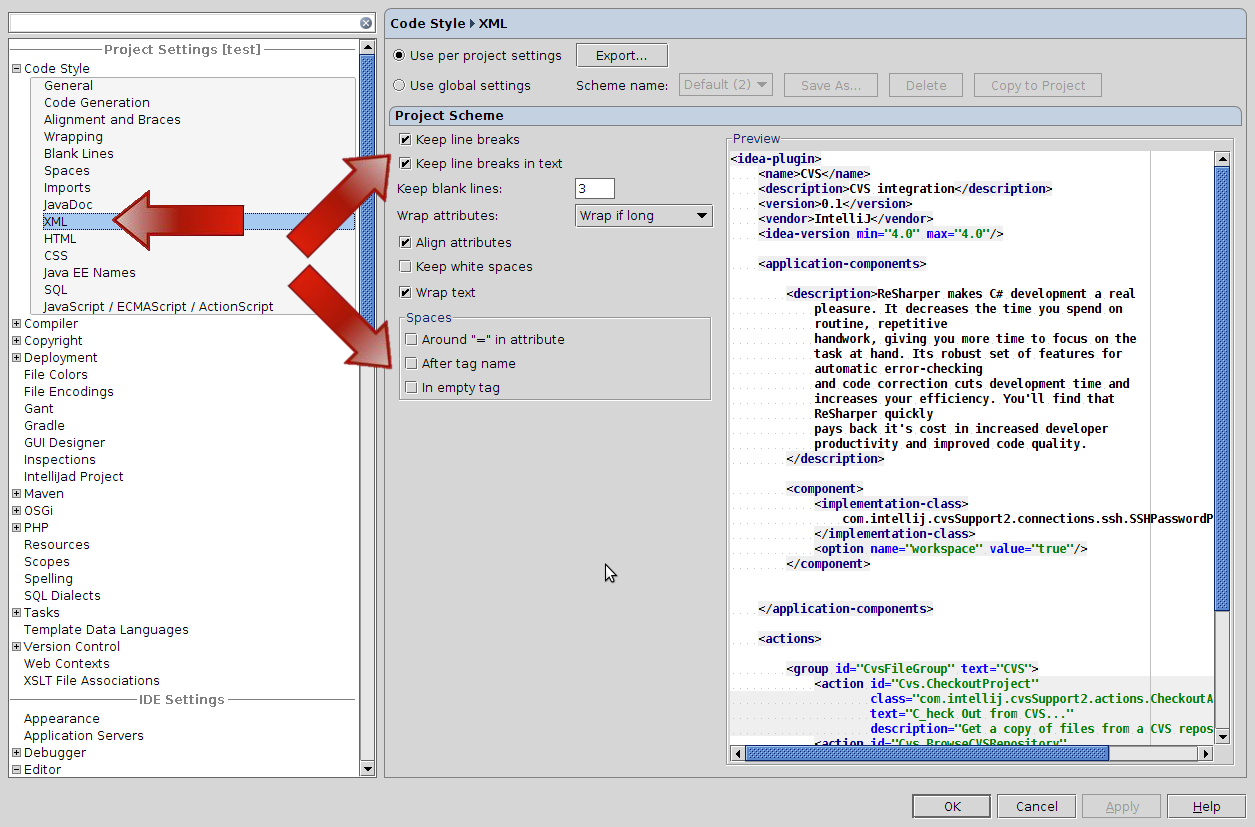This screenshot has width=1255, height=827.
Task: Focus the Keep blank lines field
Action: (x=595, y=189)
